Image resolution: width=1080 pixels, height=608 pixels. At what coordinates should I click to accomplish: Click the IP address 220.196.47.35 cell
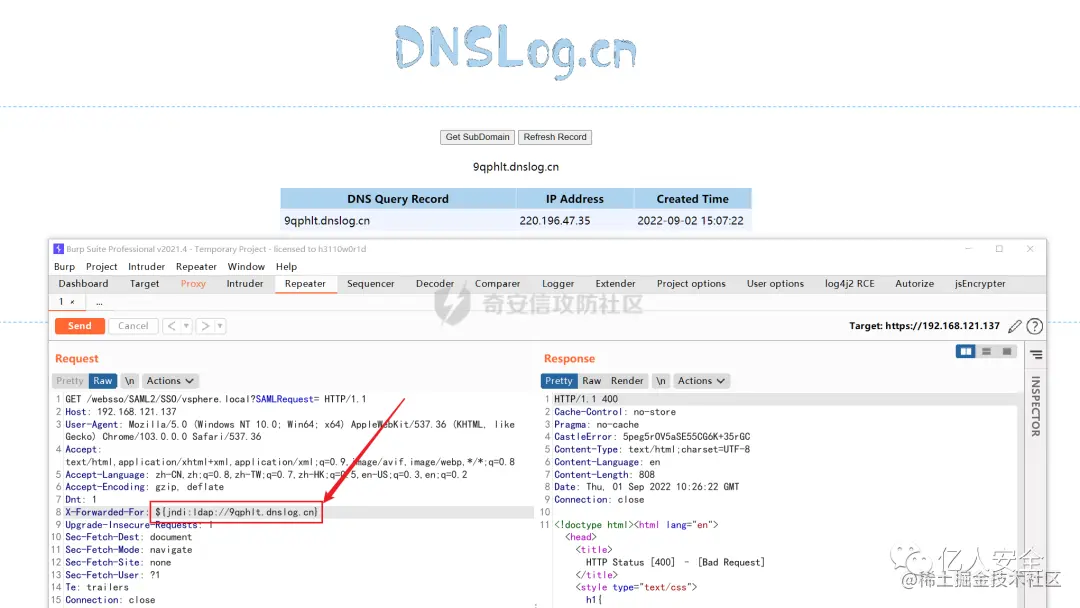click(x=574, y=221)
